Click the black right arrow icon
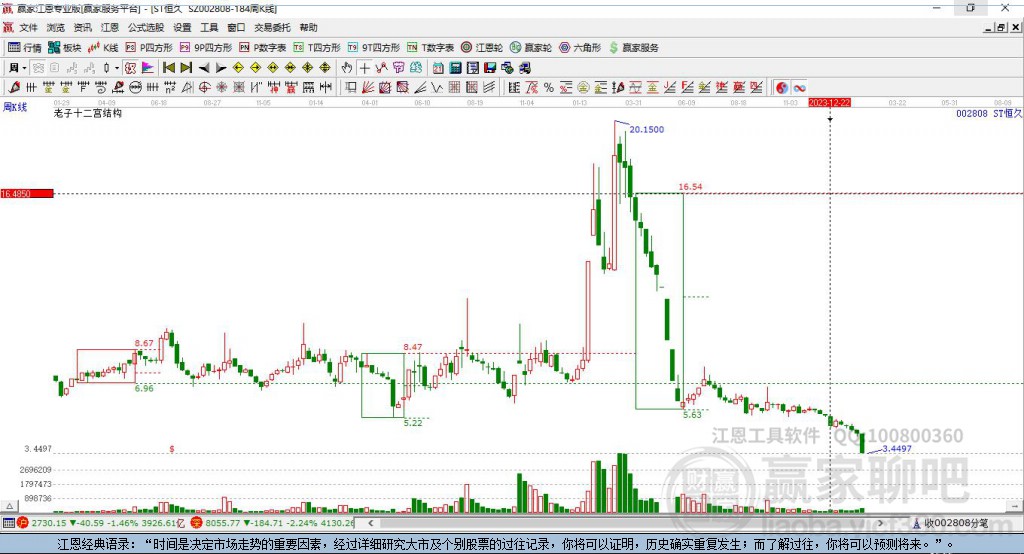The image size is (1024, 554). 221,68
